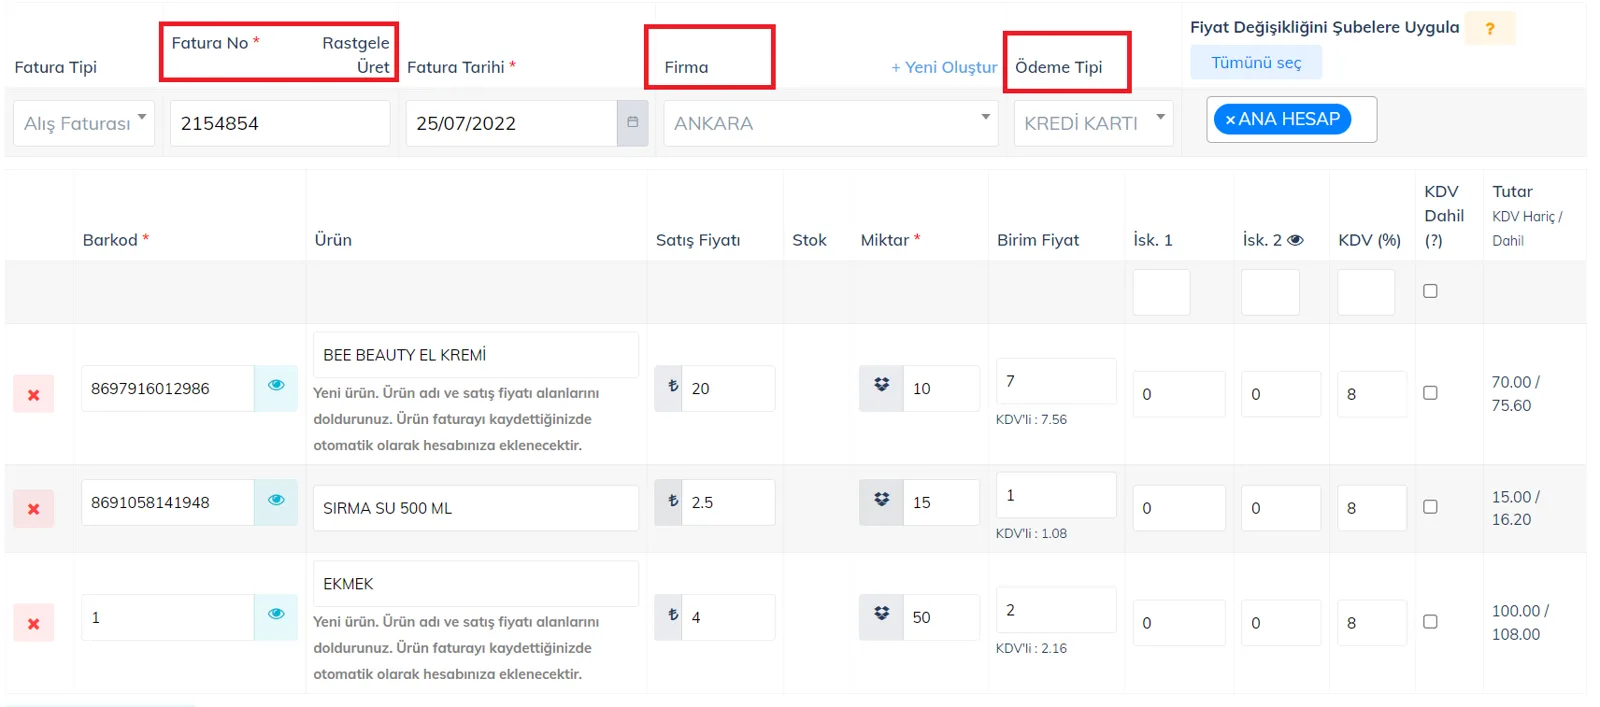Click eye icon next to barcode 1
Screen dimensions: 1600x707
276,617
